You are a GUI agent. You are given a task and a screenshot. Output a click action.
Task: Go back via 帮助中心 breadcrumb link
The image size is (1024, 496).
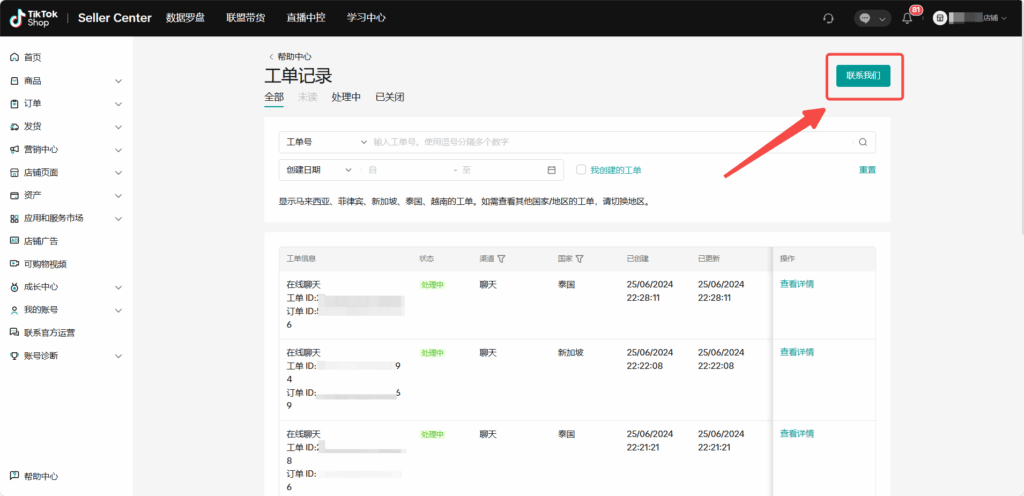(x=290, y=57)
